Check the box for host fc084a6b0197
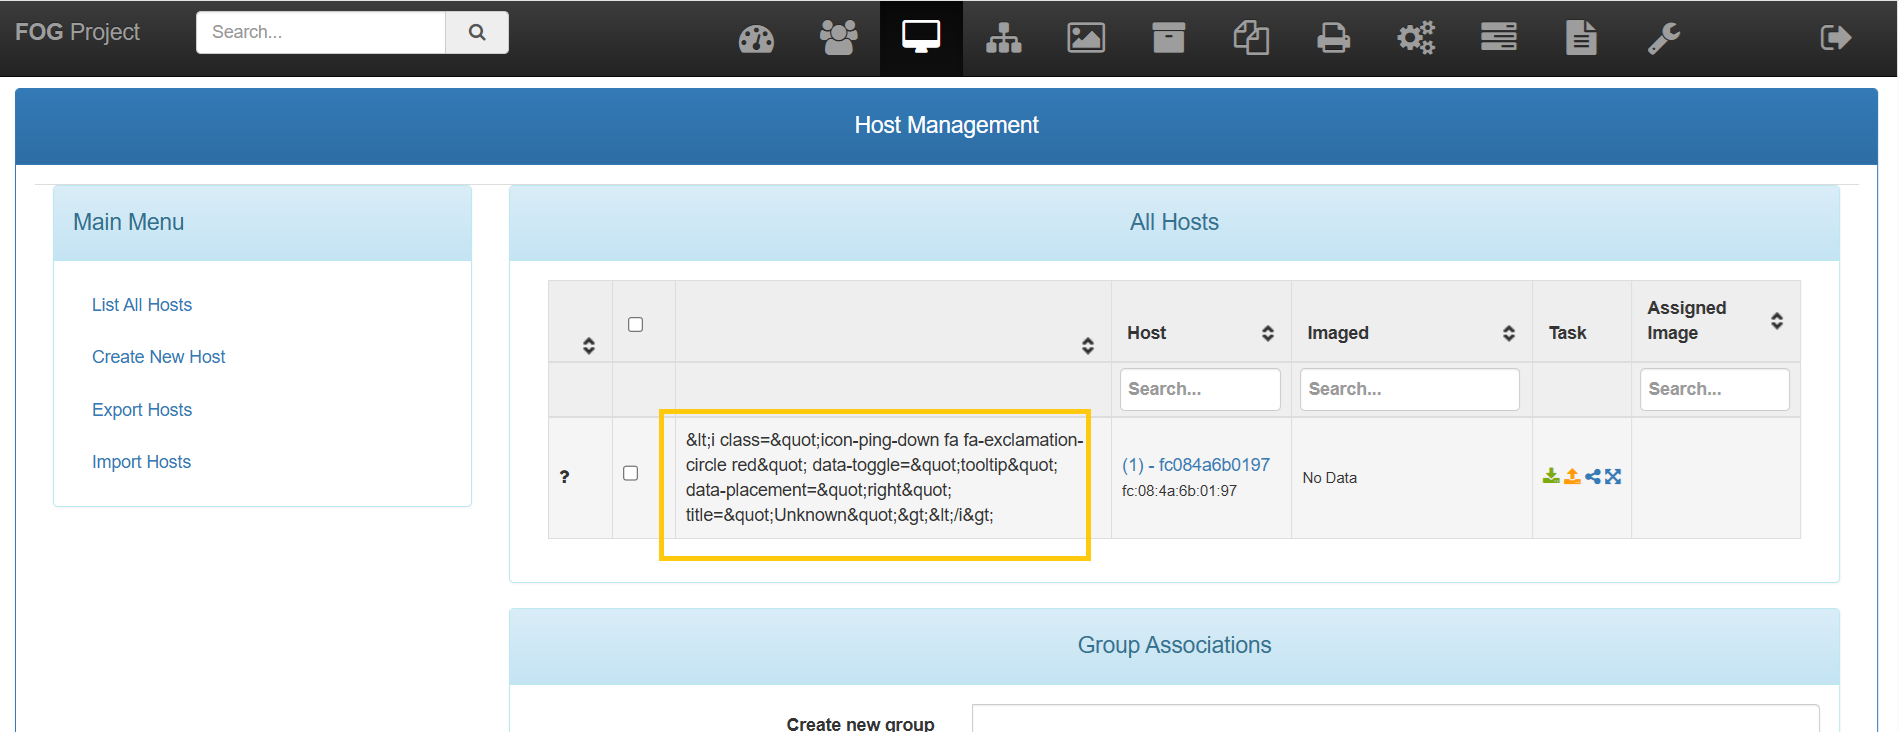Screen dimensions: 1899x732 [630, 473]
